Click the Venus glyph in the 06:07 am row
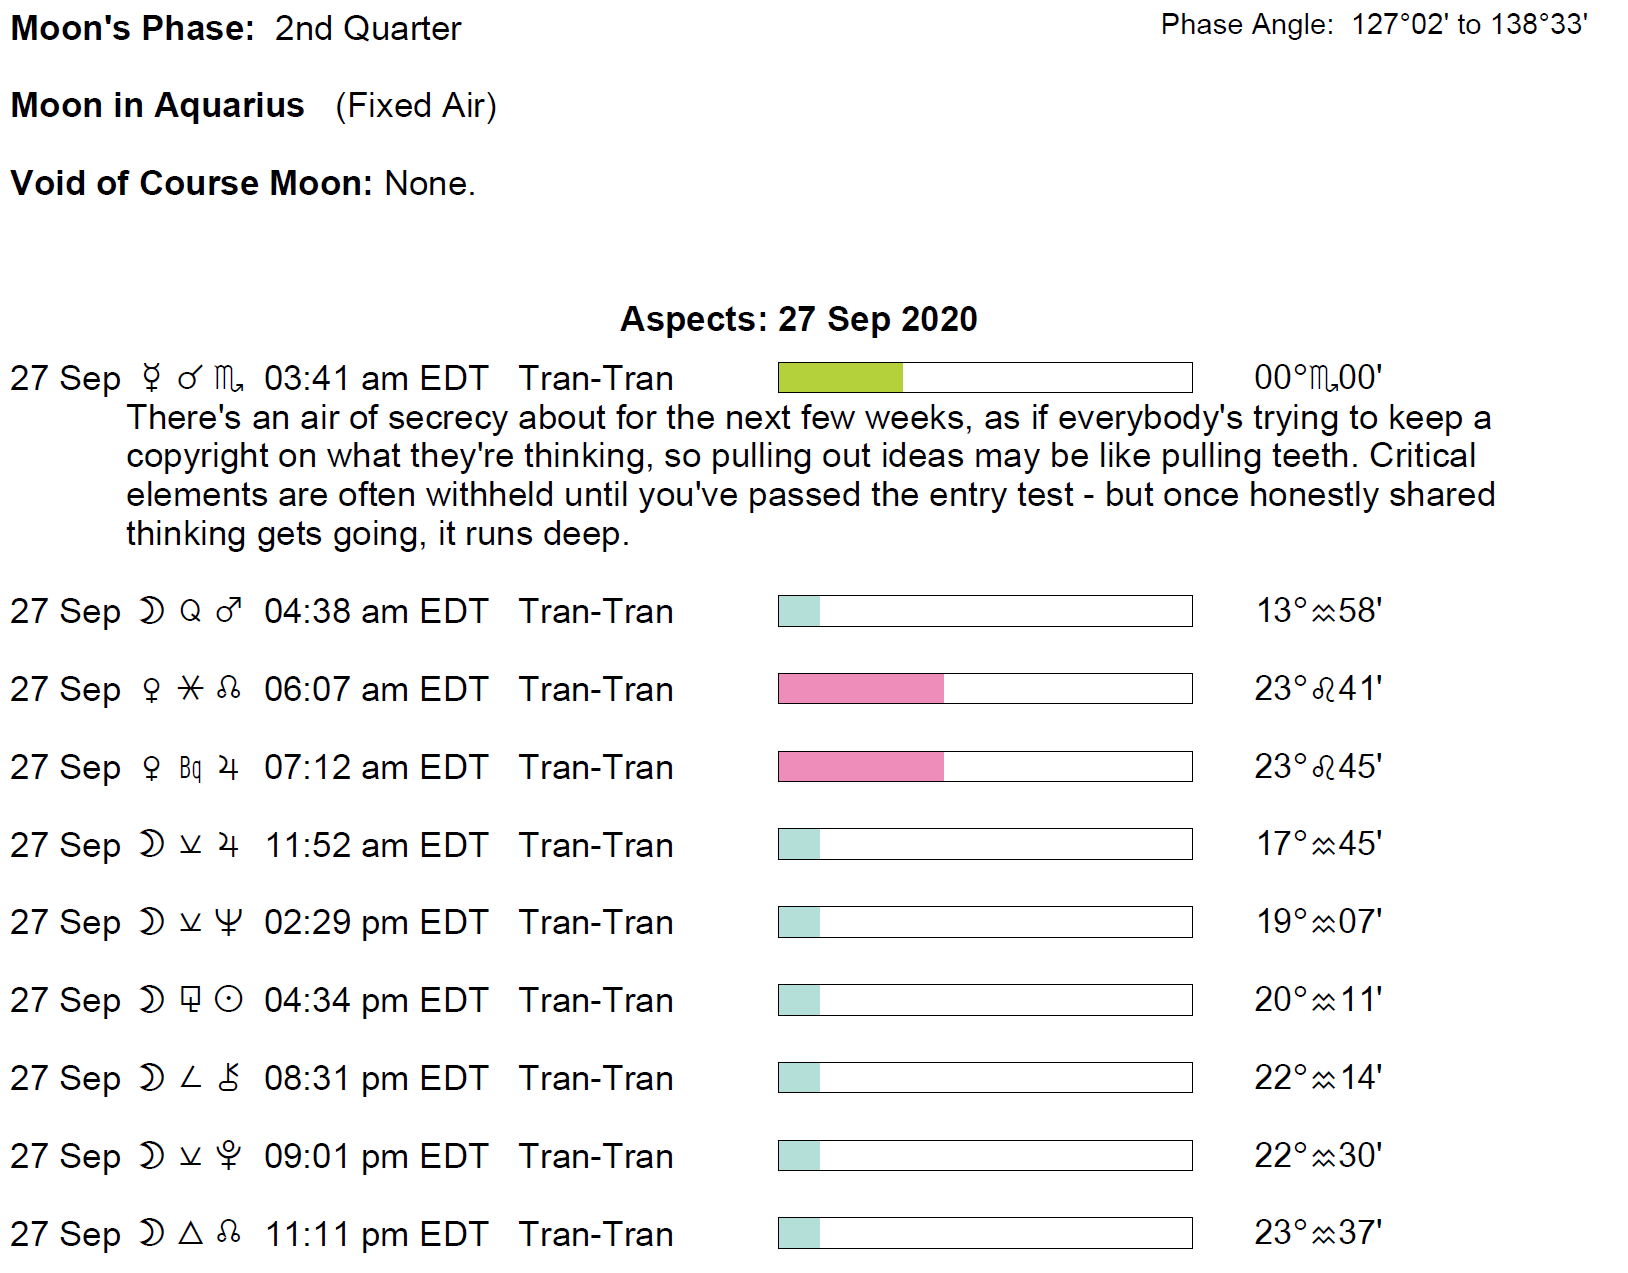 pyautogui.click(x=151, y=690)
